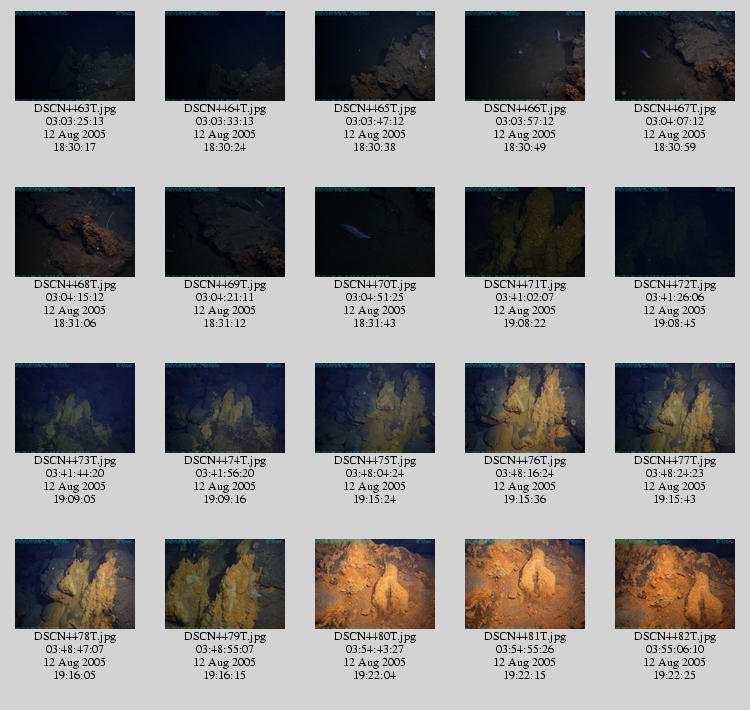Click the filename text DSCN4464T.jpg

225,109
